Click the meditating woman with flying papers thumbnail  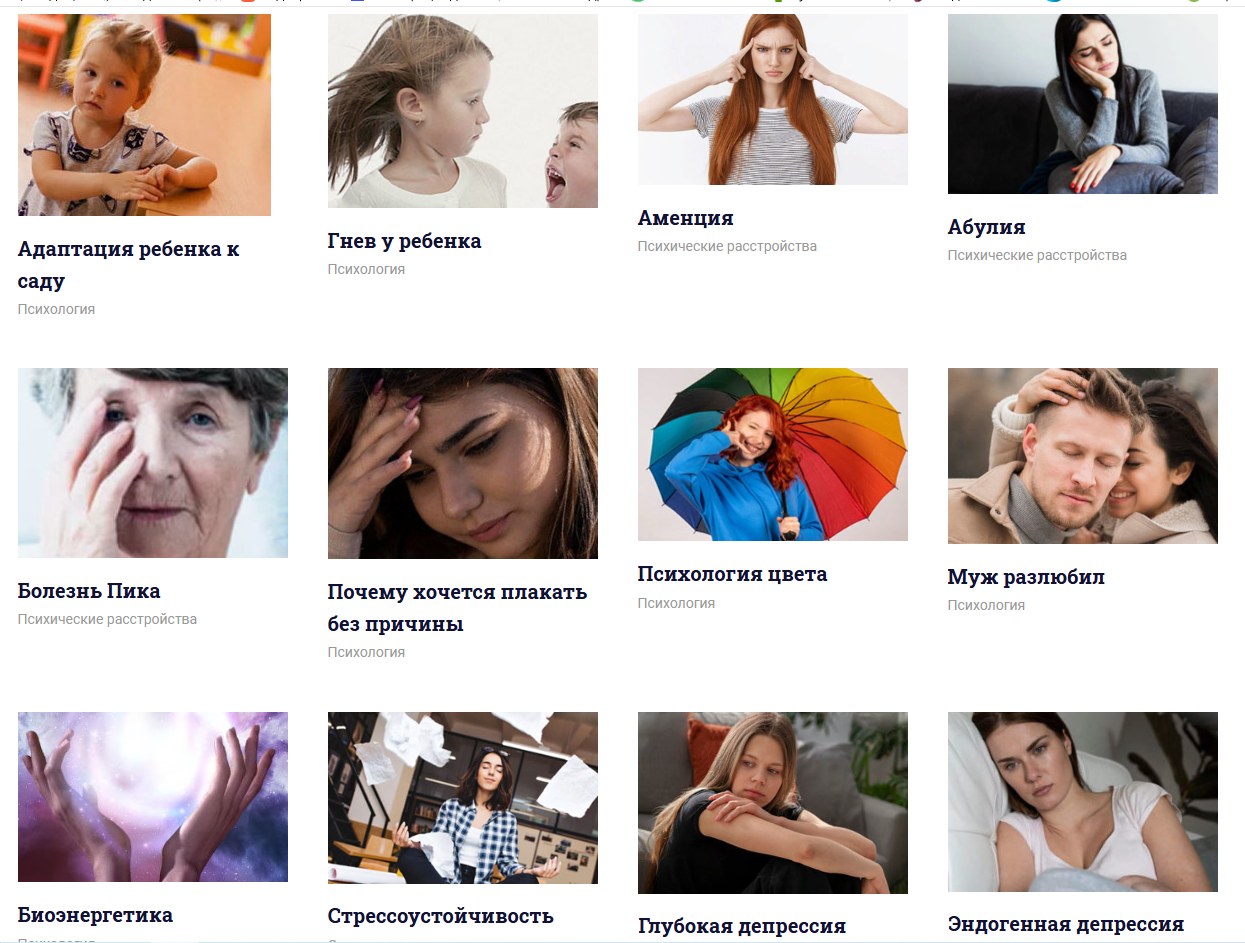(463, 798)
